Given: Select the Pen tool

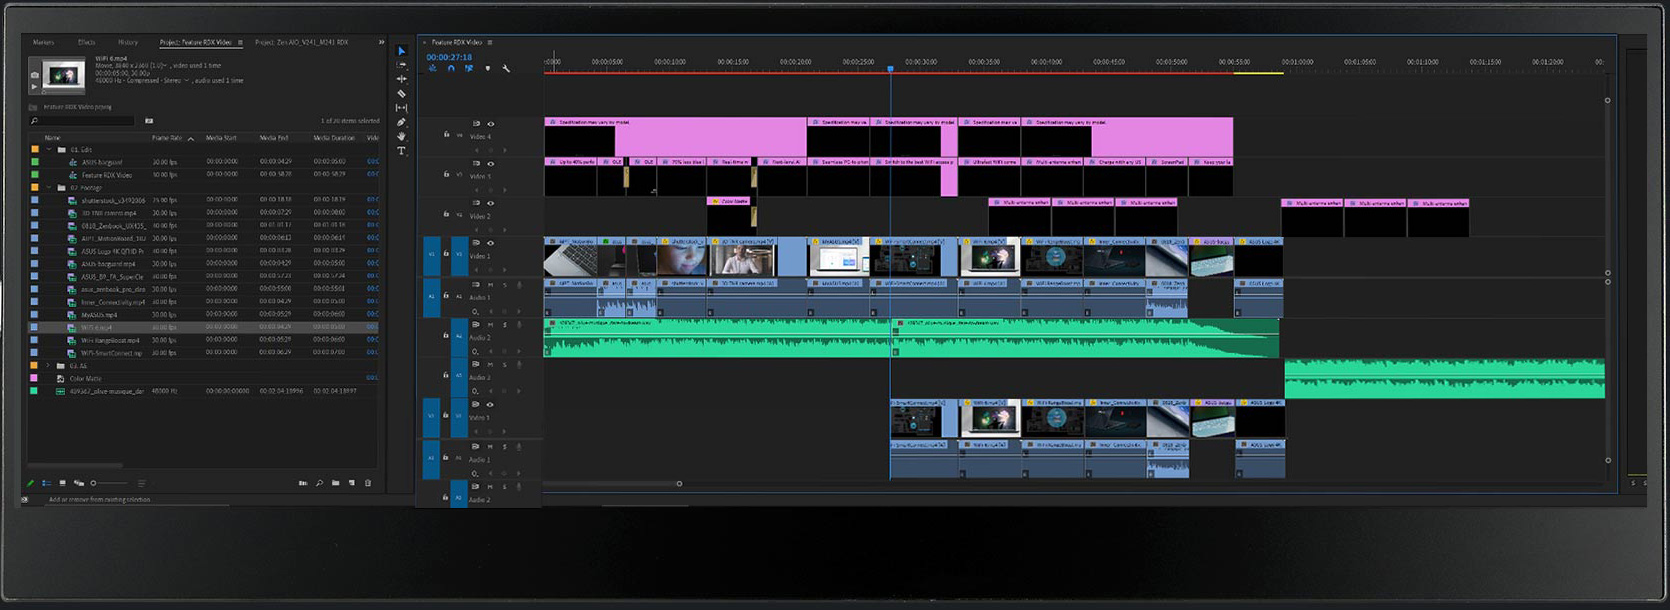Looking at the screenshot, I should [401, 122].
